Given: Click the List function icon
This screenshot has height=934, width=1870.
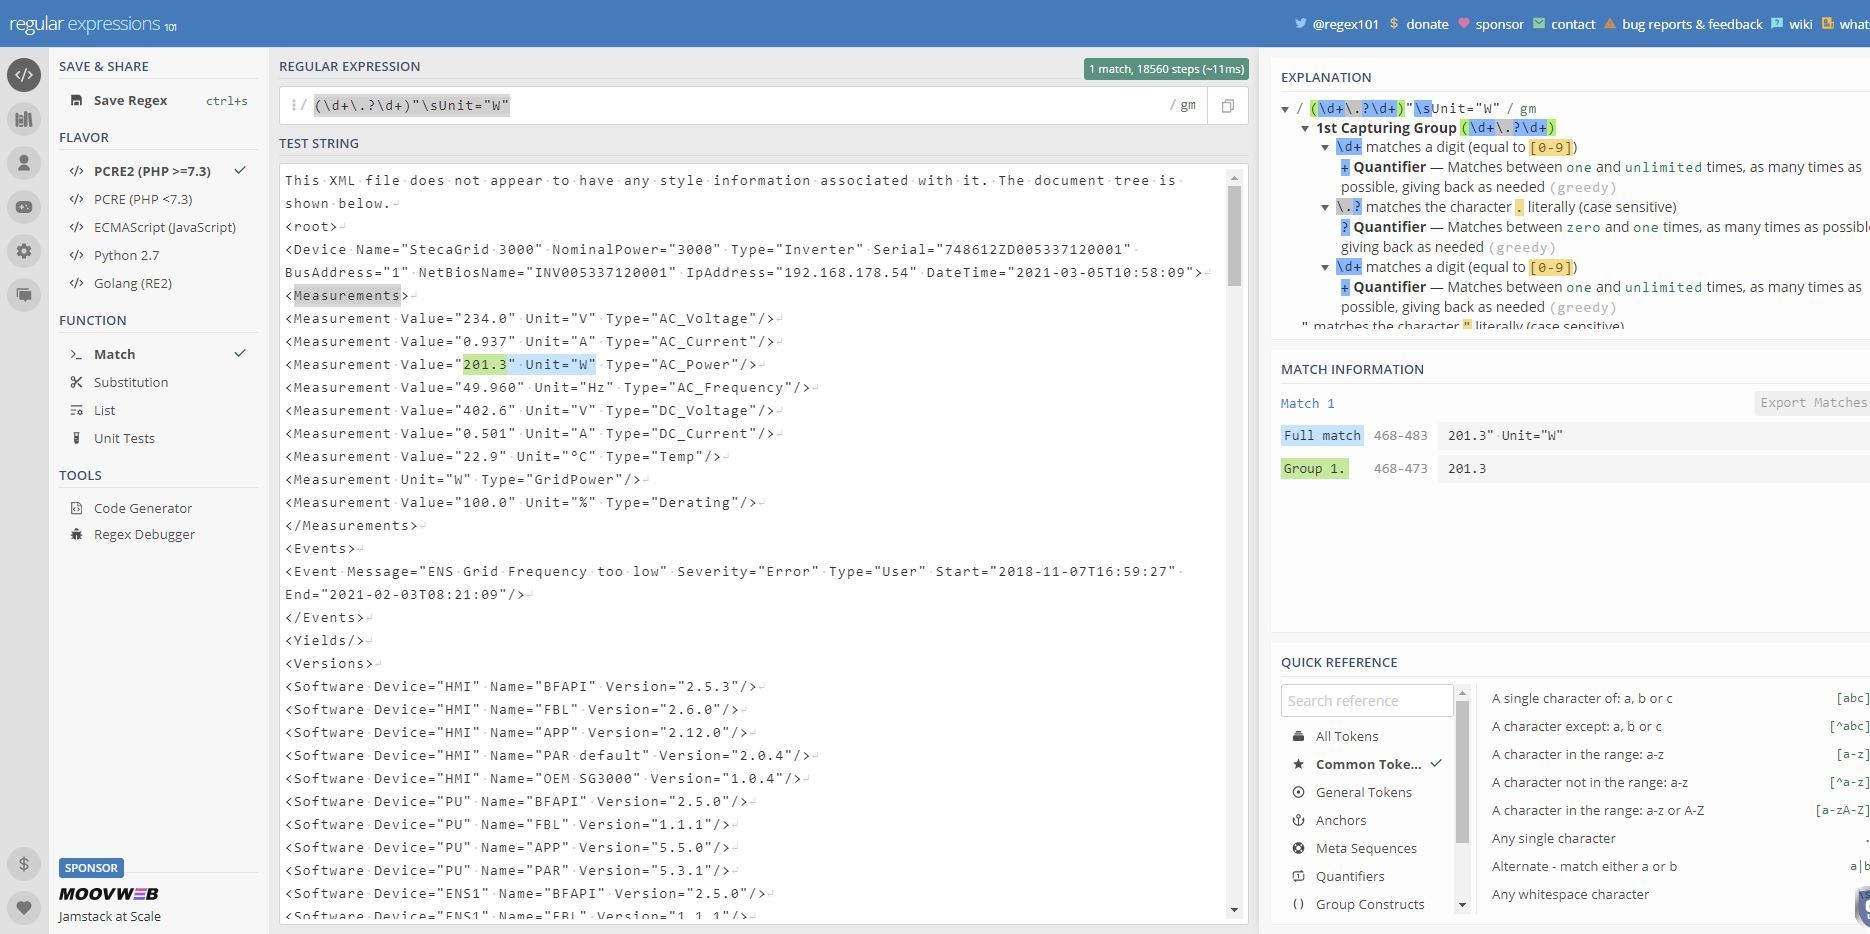Looking at the screenshot, I should tap(77, 410).
